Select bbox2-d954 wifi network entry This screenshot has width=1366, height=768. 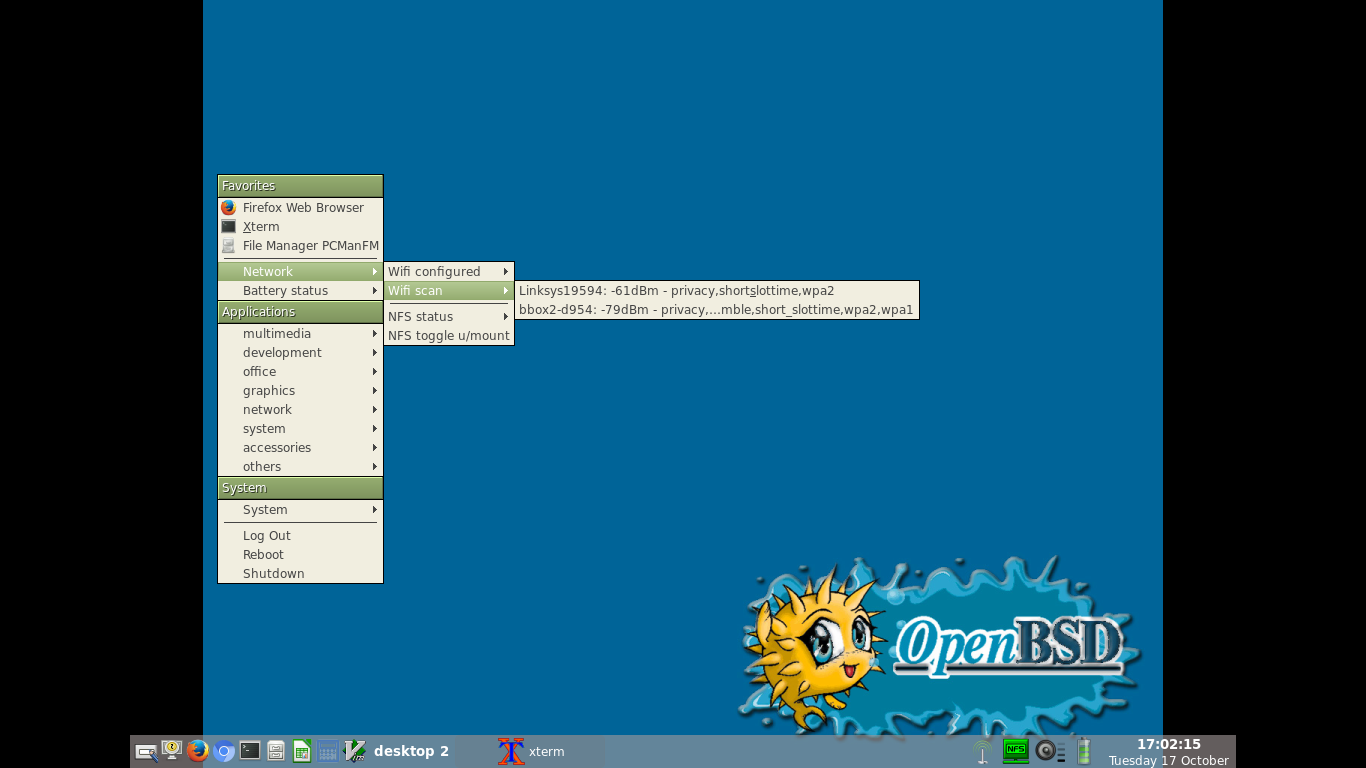pos(717,310)
